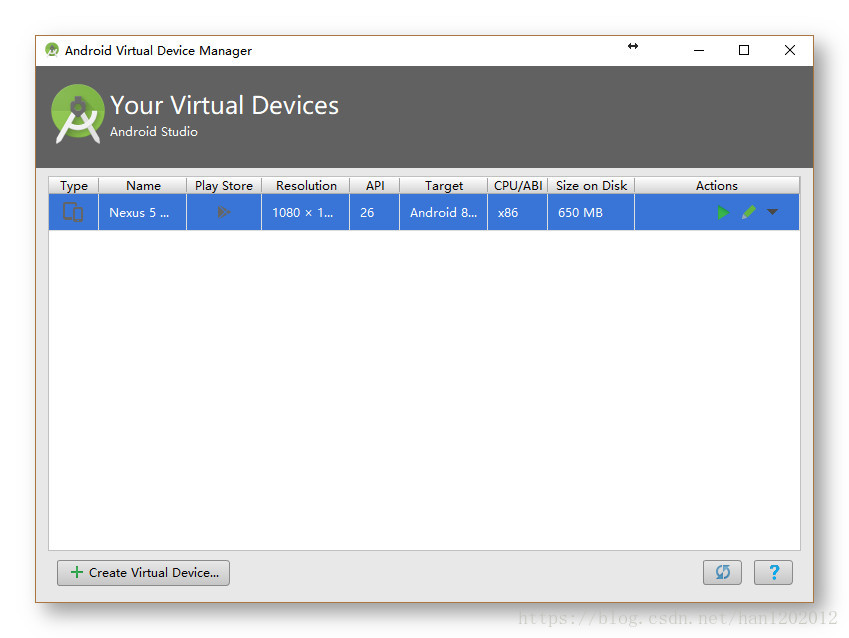Select the 'Nexus 5 ...' name cell
This screenshot has width=849, height=638.
(142, 212)
